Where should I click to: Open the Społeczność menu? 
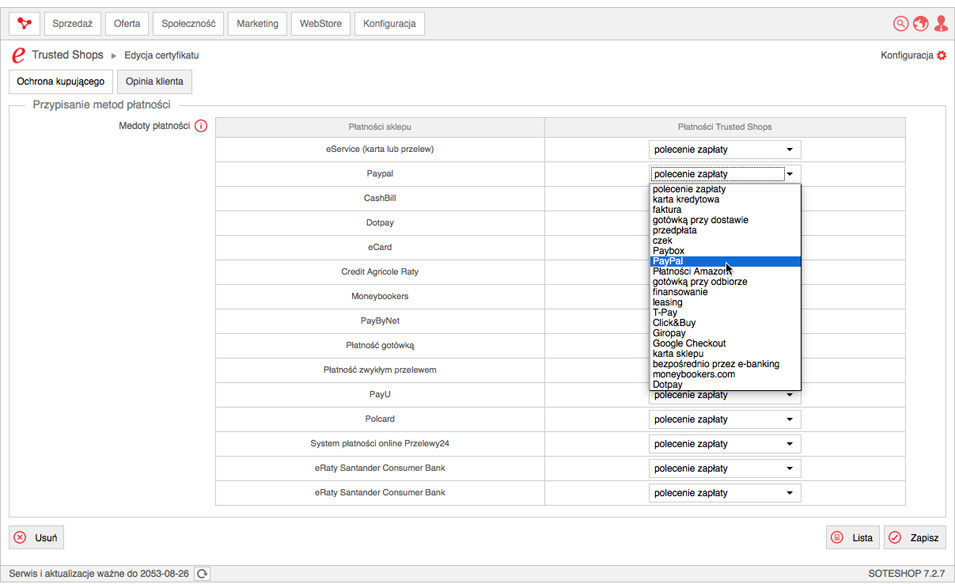[188, 24]
